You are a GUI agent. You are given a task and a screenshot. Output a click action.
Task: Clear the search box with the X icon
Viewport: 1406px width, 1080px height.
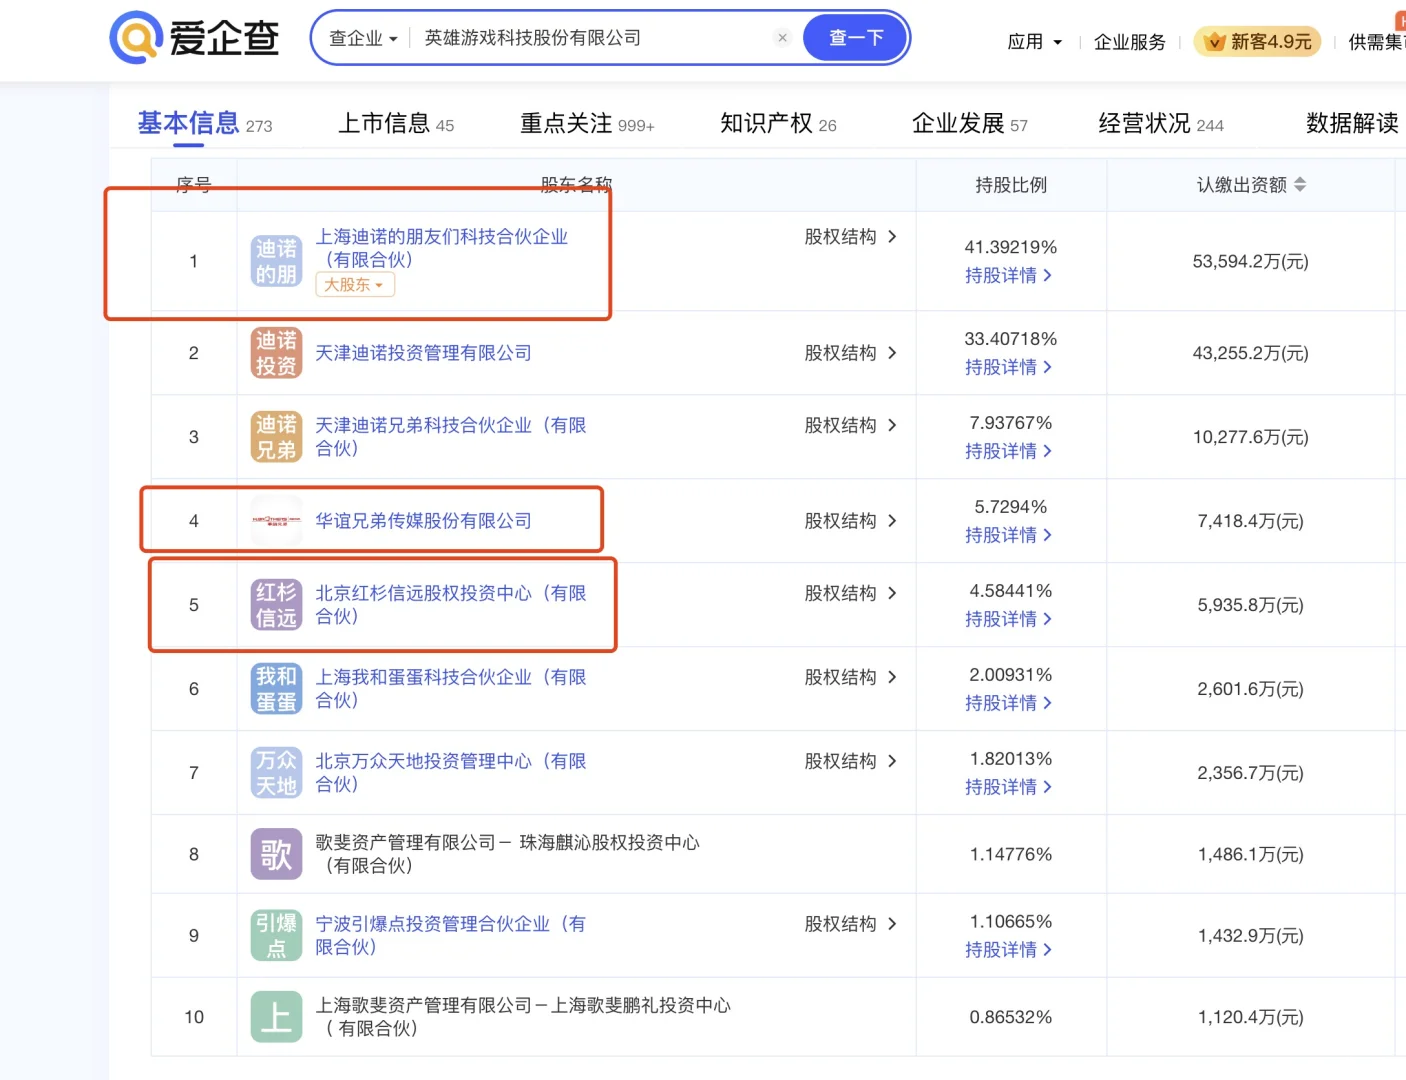[x=782, y=38]
